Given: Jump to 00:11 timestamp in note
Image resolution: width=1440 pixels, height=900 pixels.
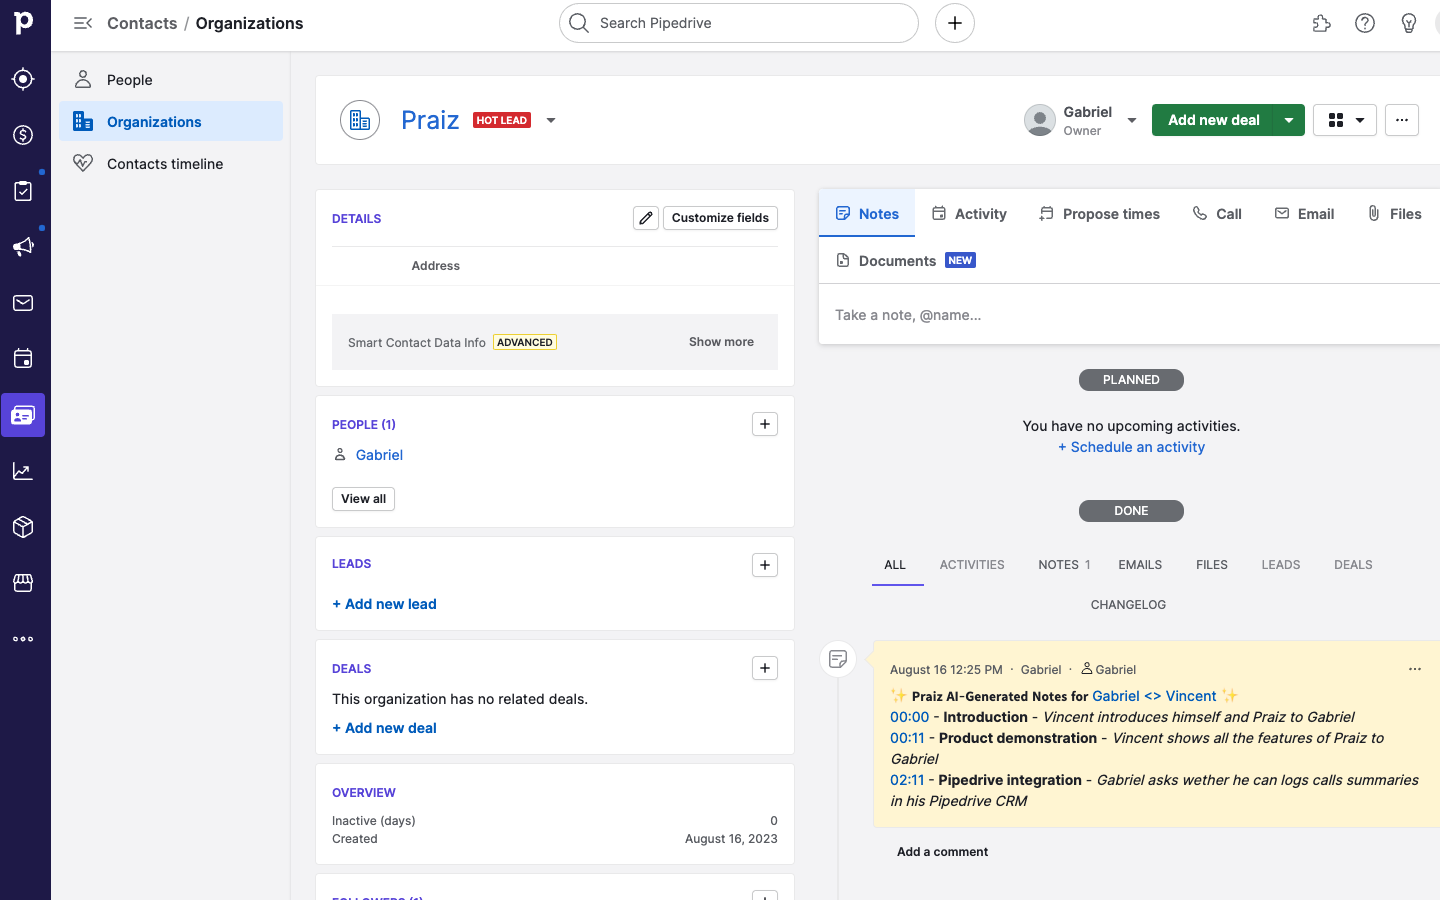Looking at the screenshot, I should pos(907,738).
